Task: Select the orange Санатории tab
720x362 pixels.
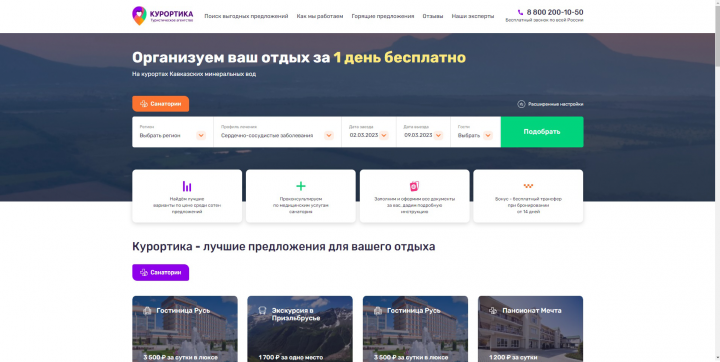Action: pyautogui.click(x=160, y=104)
